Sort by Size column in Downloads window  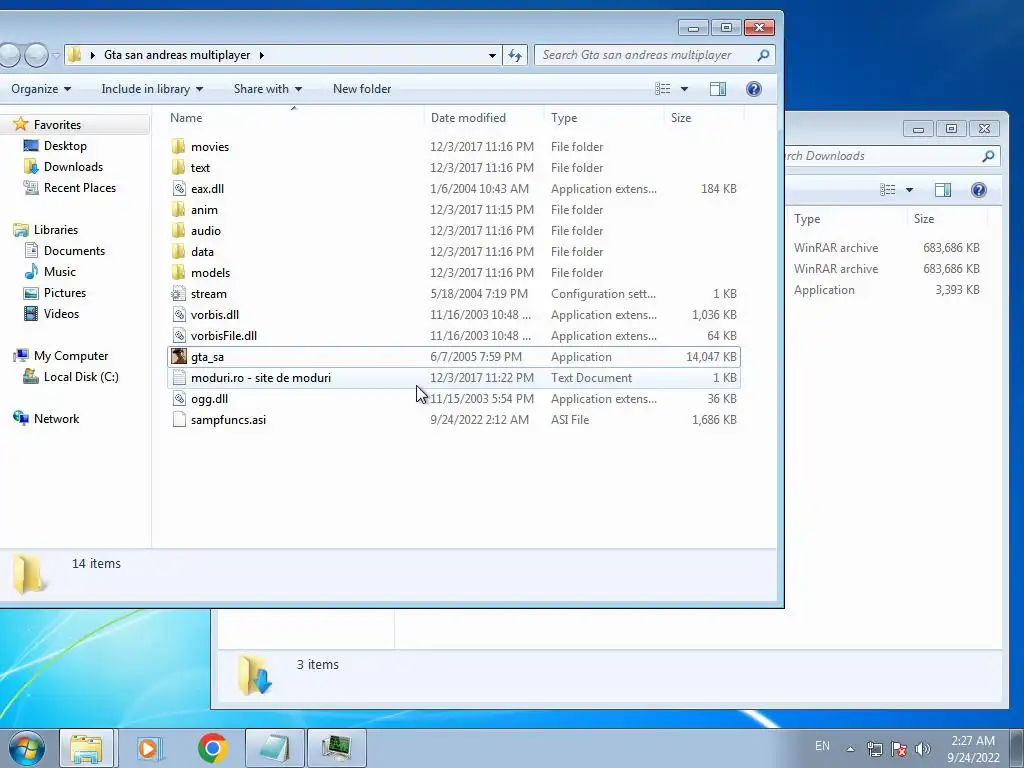click(923, 219)
